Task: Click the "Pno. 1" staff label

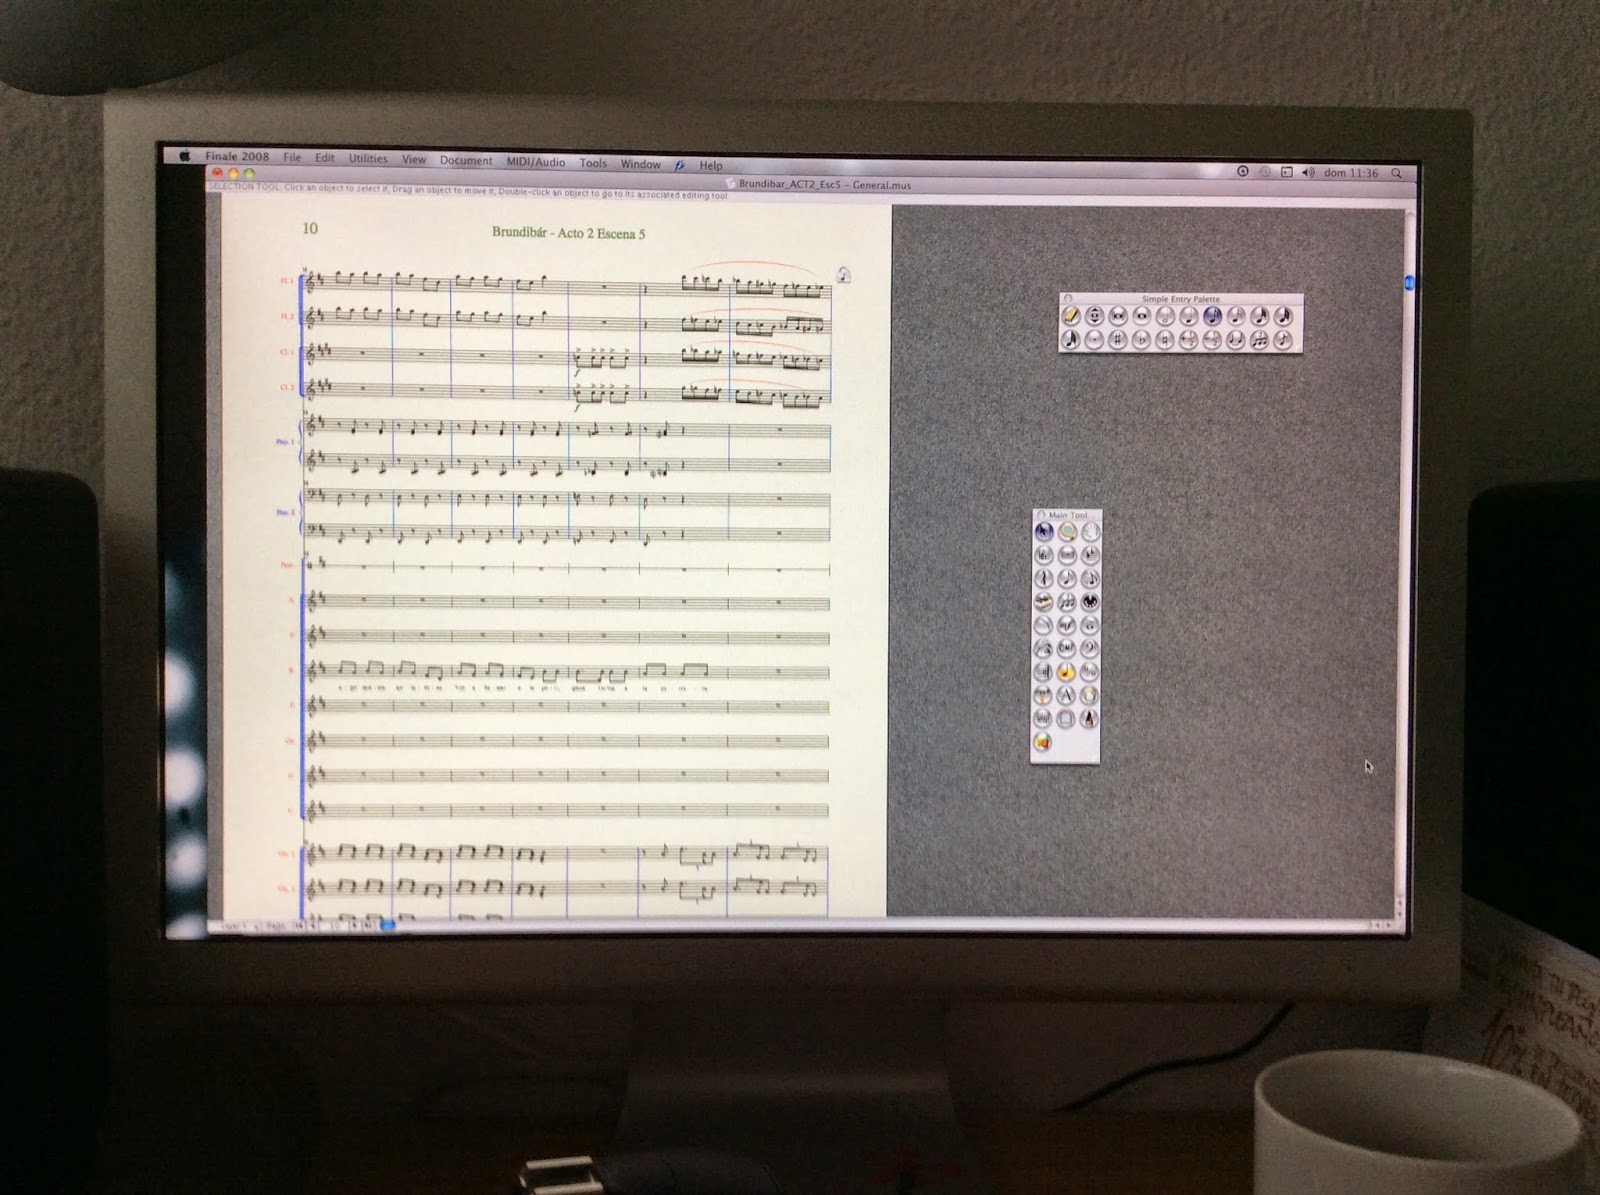Action: click(x=285, y=441)
